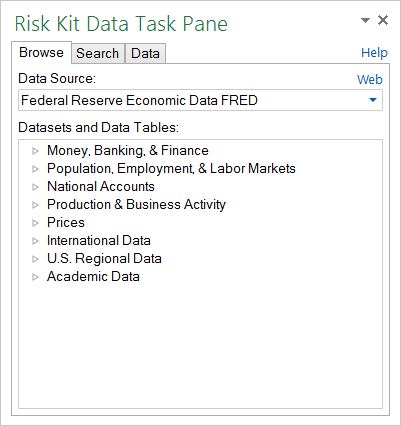401x426 pixels.
Task: Open the Web link for the data source
Action: [x=370, y=80]
